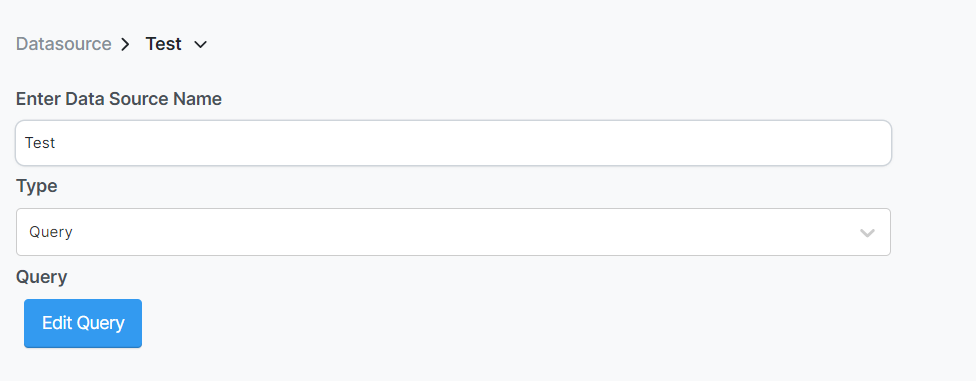Click the Type field label
Image resolution: width=976 pixels, height=381 pixels.
pos(37,186)
